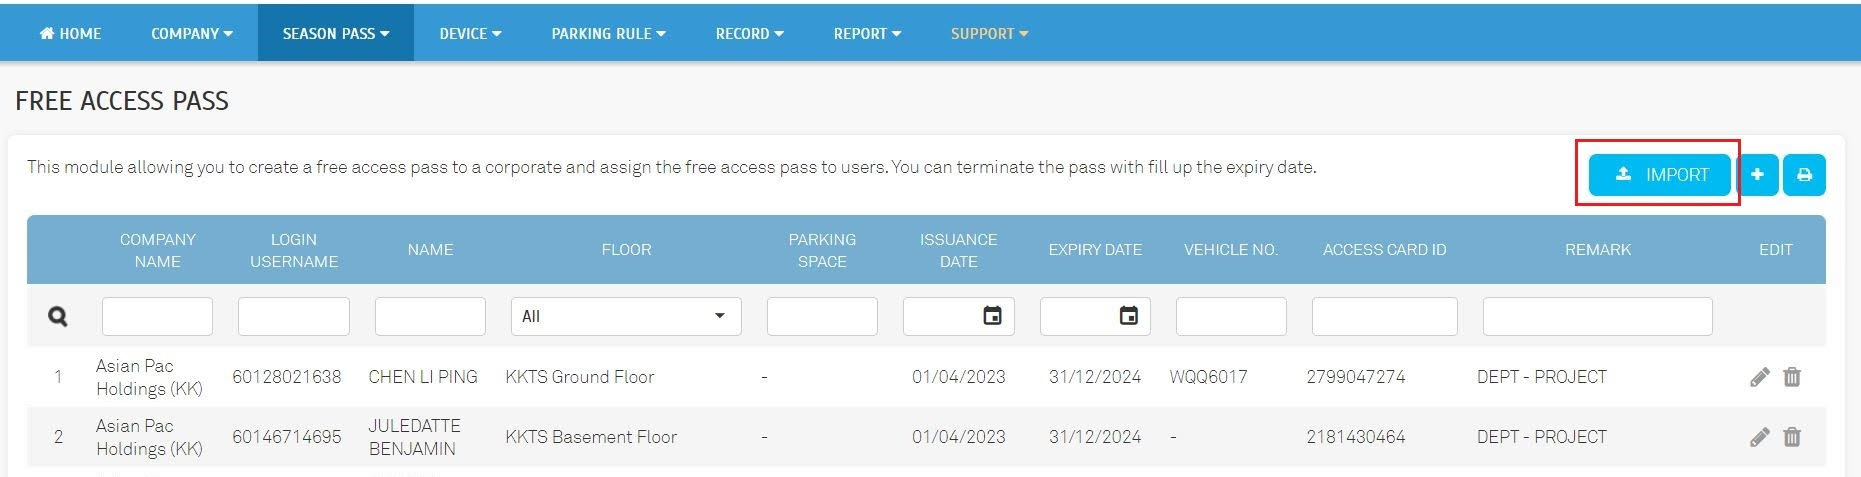The width and height of the screenshot is (1861, 477).
Task: Click the Import button
Action: (1660, 175)
